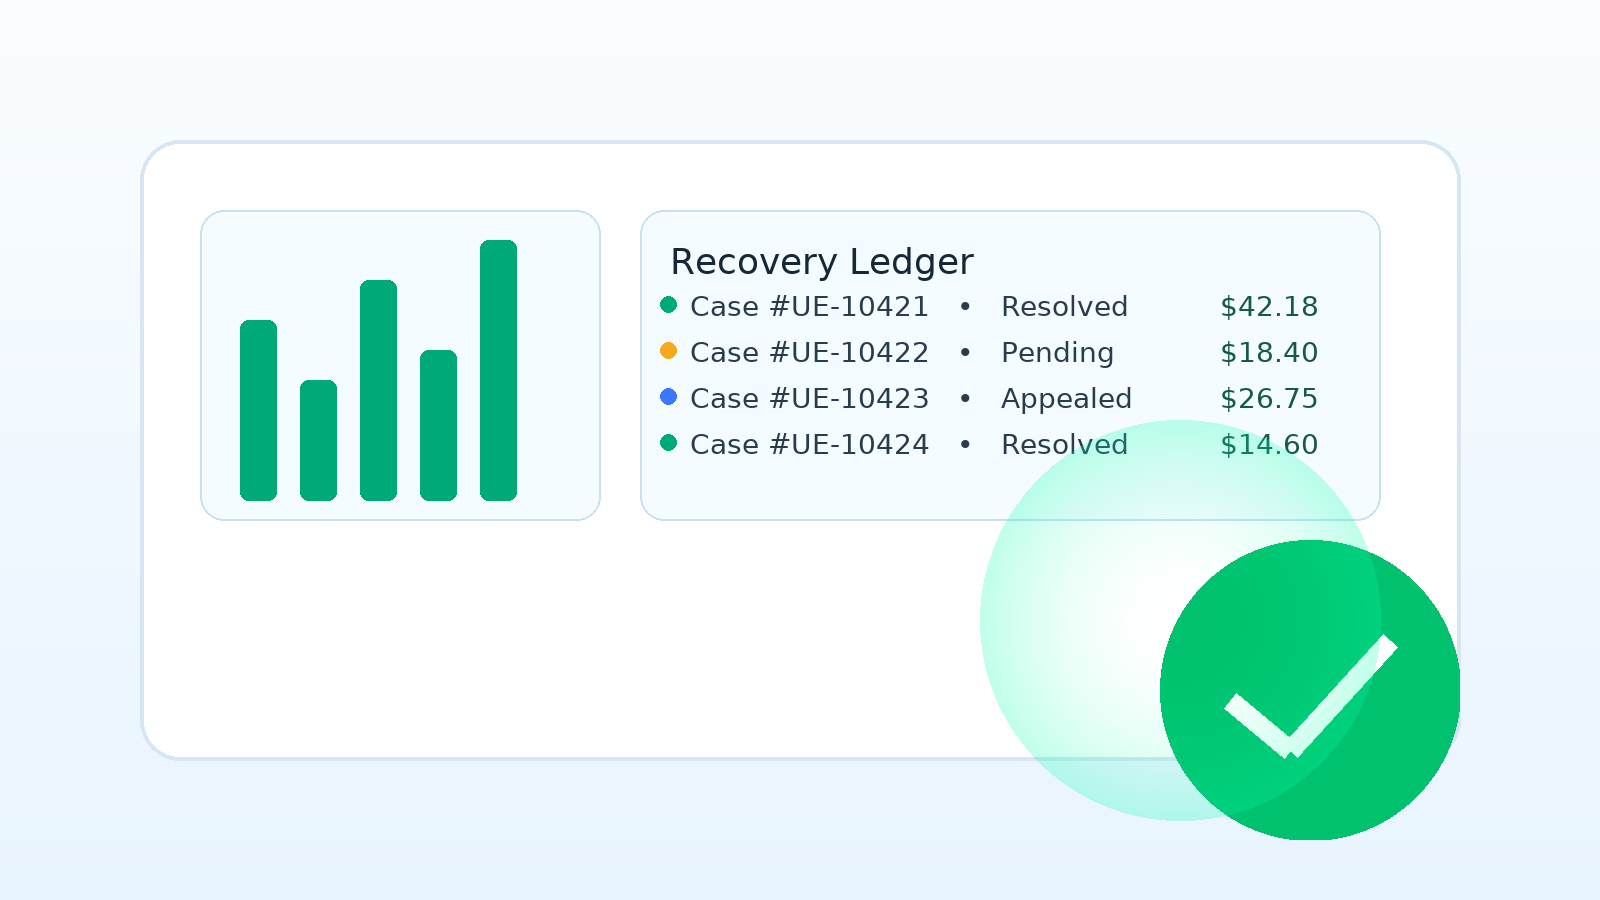Screen dimensions: 1600x900
Task: Click the third bar in the chart
Action: 378,390
